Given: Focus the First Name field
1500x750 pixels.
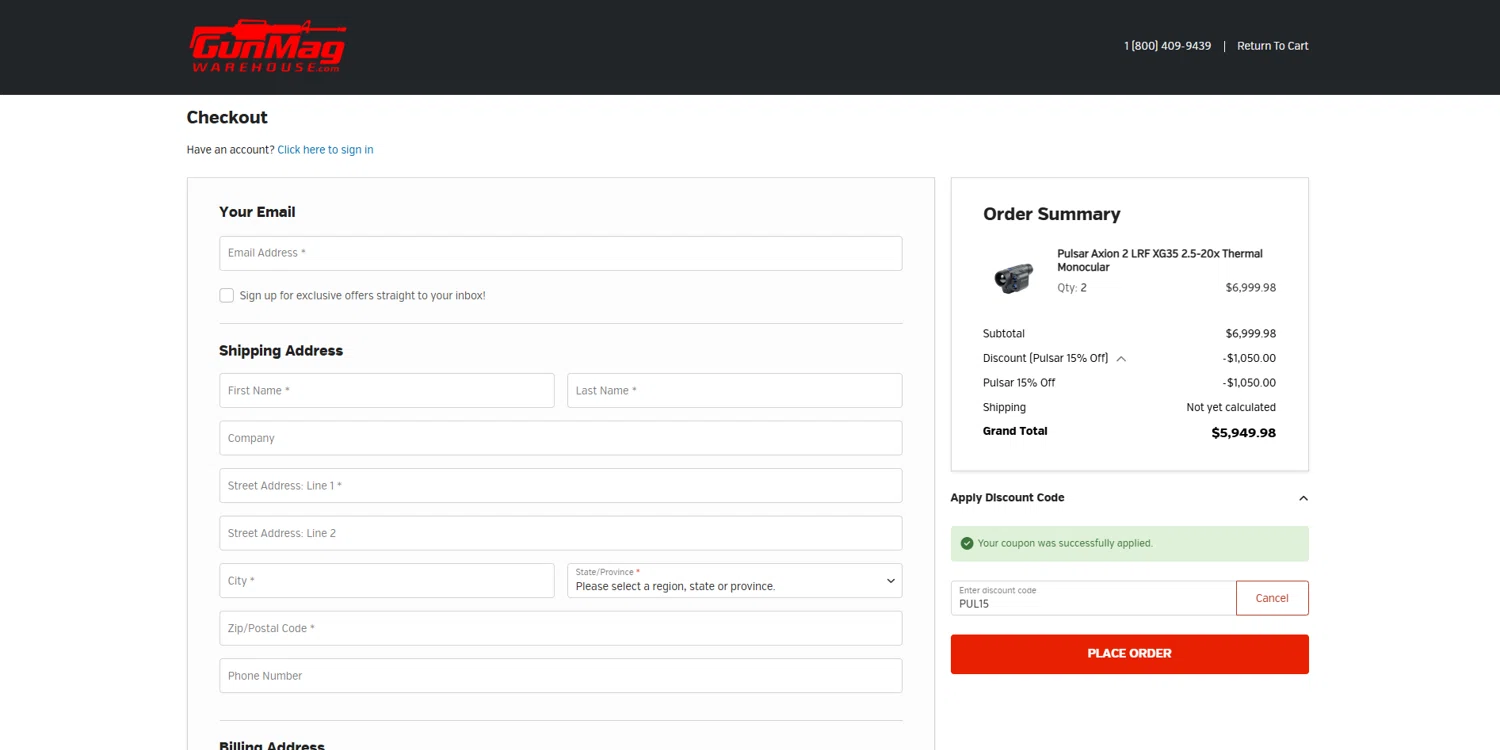Looking at the screenshot, I should pyautogui.click(x=386, y=391).
